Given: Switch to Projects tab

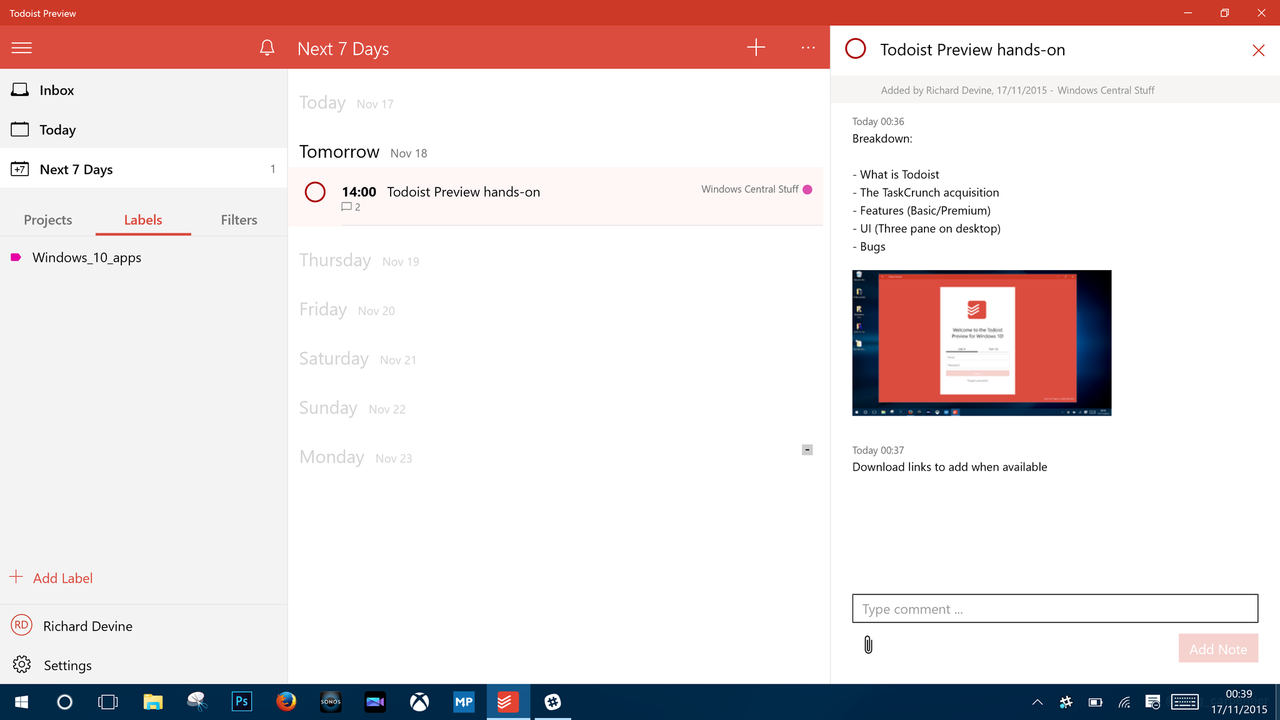Looking at the screenshot, I should click(48, 220).
